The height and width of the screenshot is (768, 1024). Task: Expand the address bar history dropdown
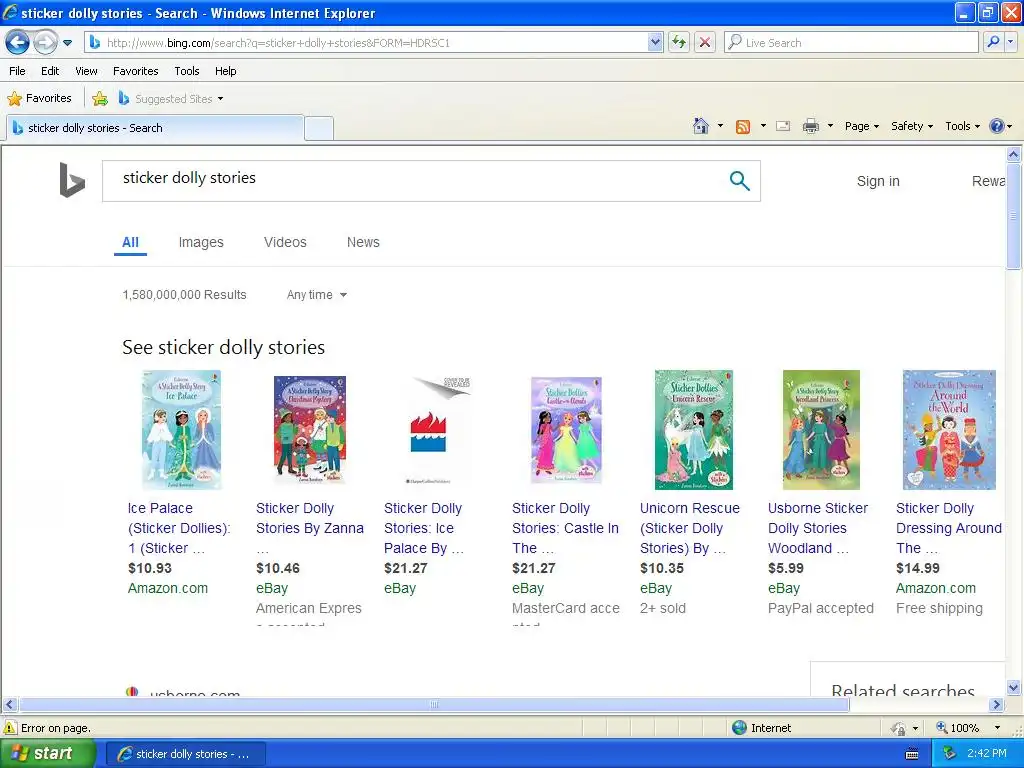tap(655, 43)
